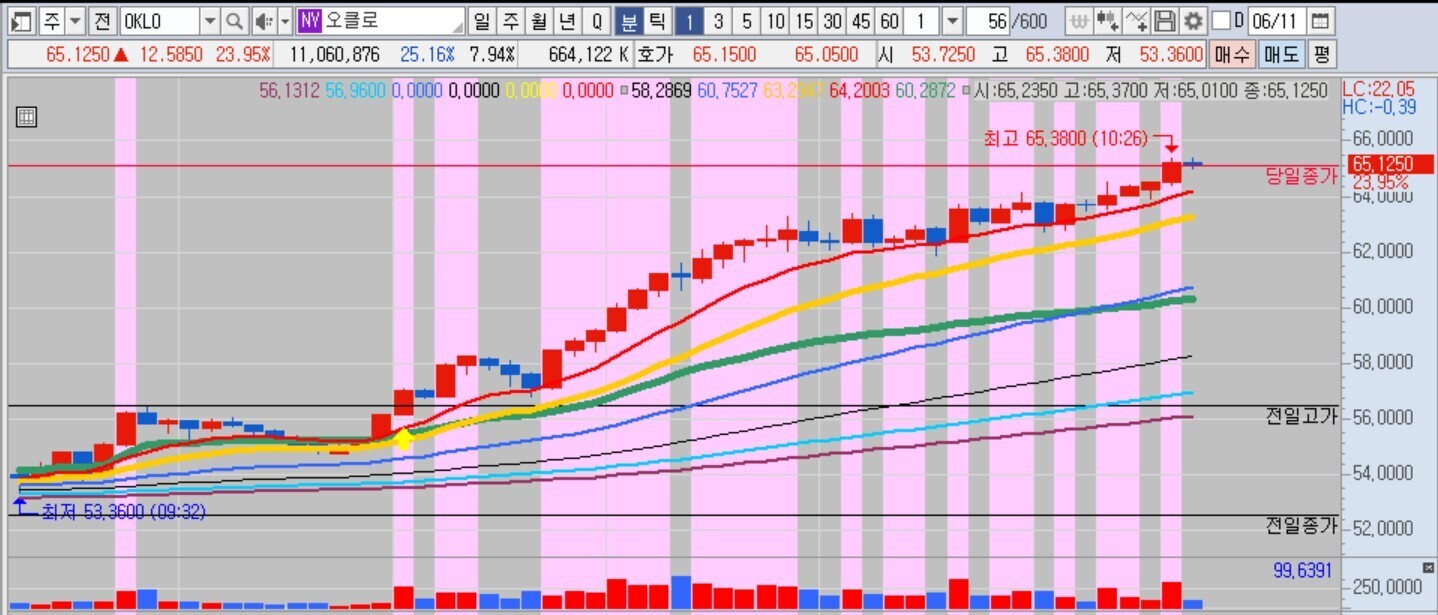Click the 64.2003 red moving average legend value
The width and height of the screenshot is (1438, 615).
pos(859,91)
